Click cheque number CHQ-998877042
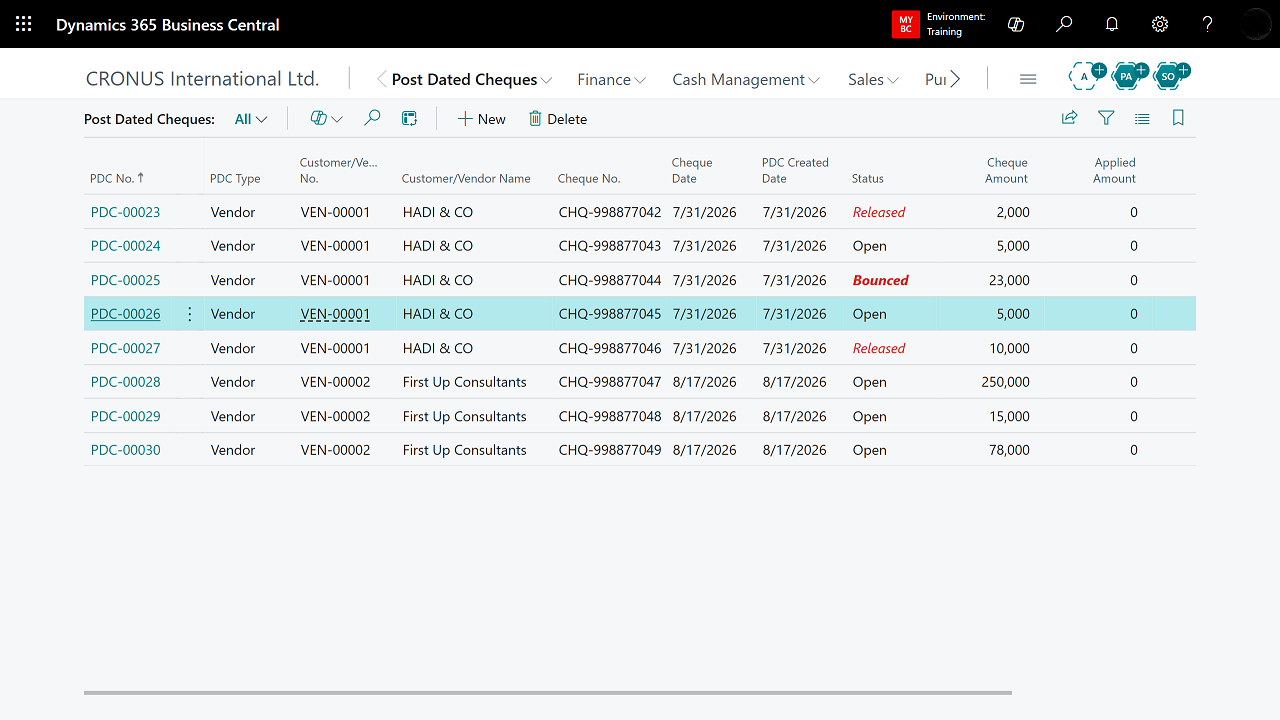This screenshot has height=720, width=1280. 610,212
